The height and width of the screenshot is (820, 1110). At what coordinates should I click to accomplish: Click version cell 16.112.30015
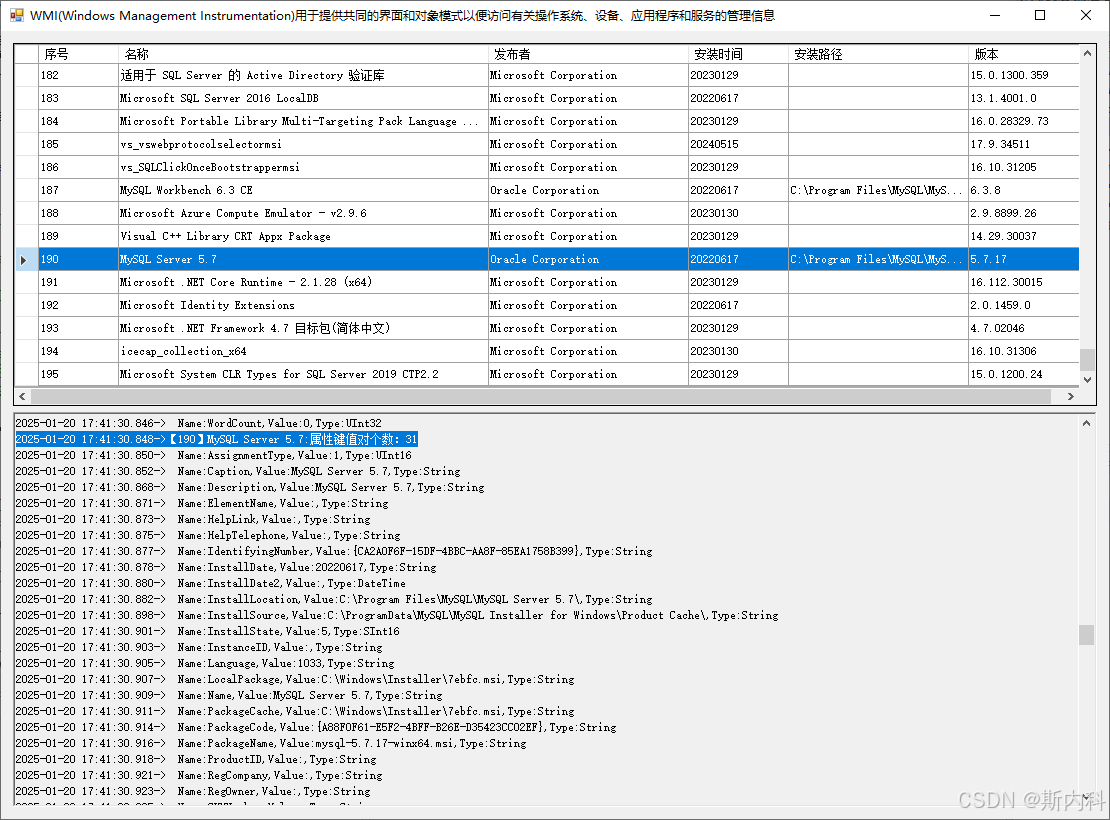pos(1024,283)
